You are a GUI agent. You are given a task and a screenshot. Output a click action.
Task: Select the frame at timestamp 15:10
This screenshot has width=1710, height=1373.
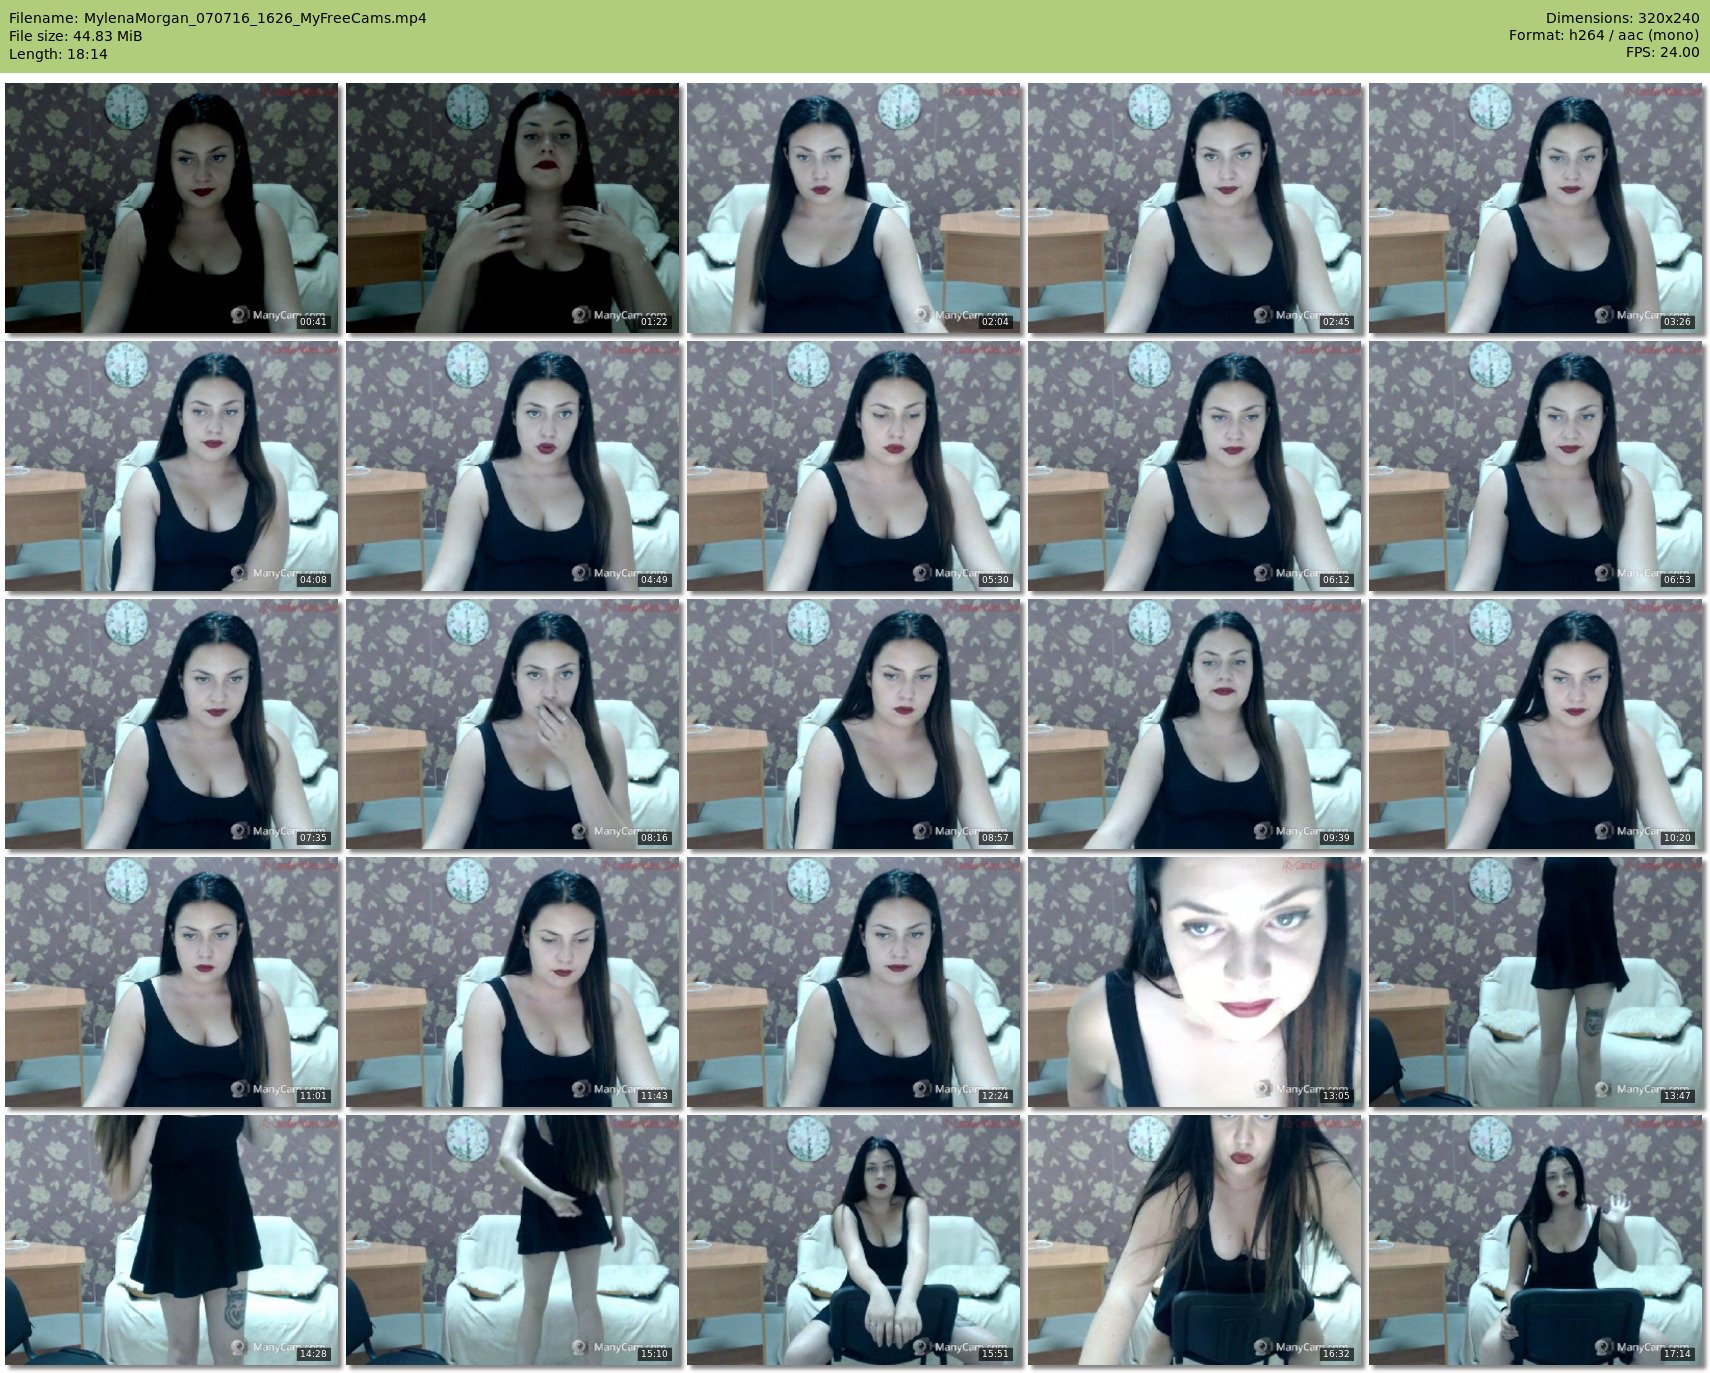pos(512,1240)
